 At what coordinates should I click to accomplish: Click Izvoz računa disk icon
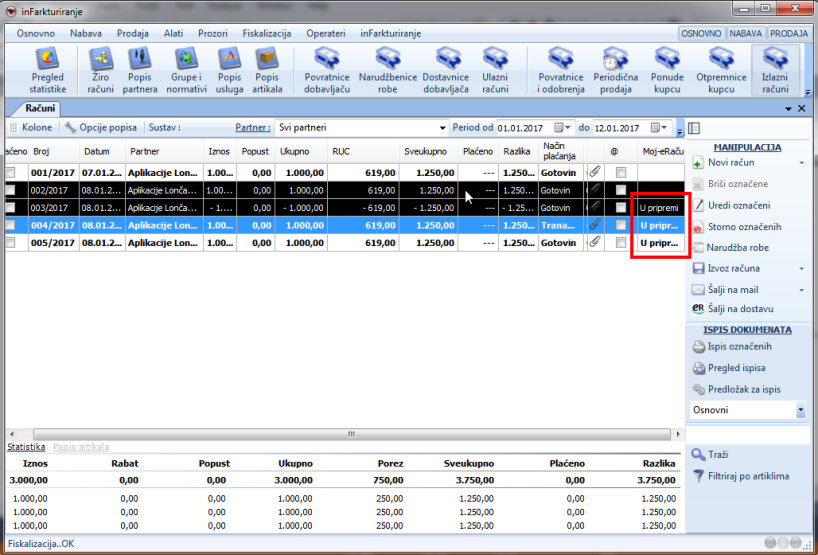[698, 269]
